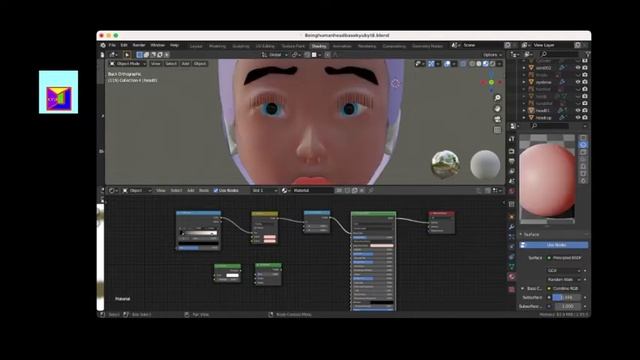
Task: Open the Random Walk subsurface method dropdown
Action: 564,280
